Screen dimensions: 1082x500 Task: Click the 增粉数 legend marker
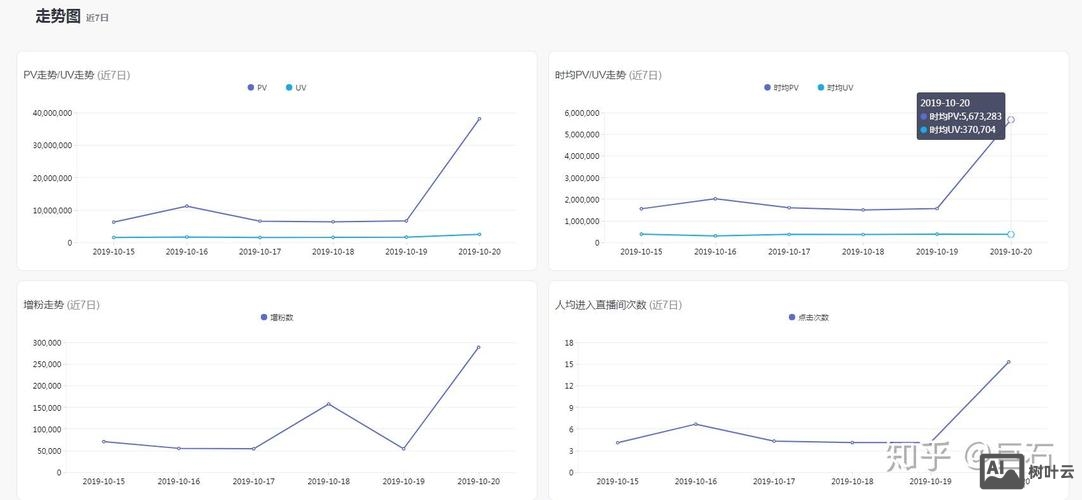tap(276, 317)
